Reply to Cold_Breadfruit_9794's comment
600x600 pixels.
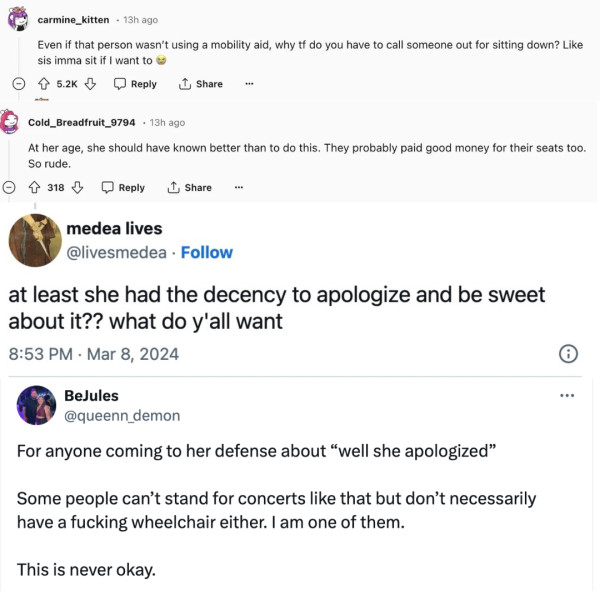point(123,187)
